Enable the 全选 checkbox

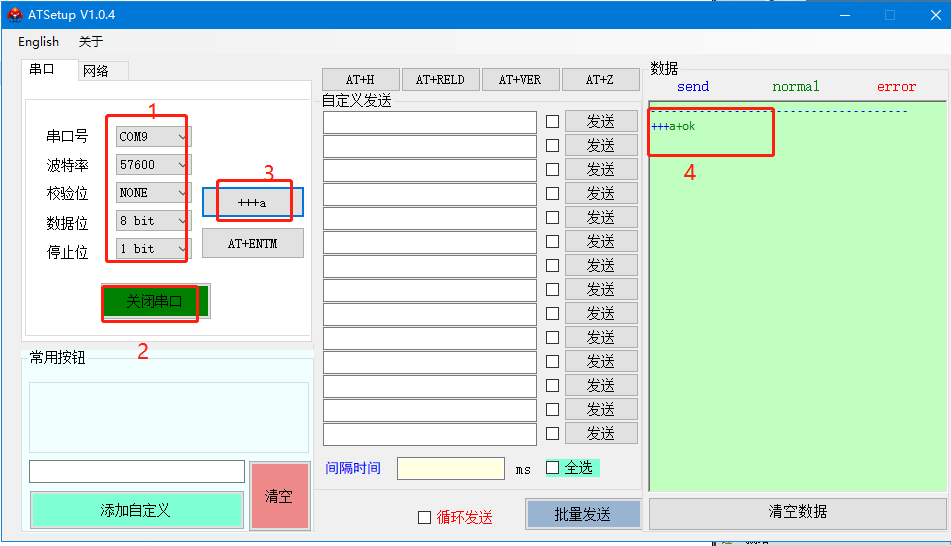point(553,467)
